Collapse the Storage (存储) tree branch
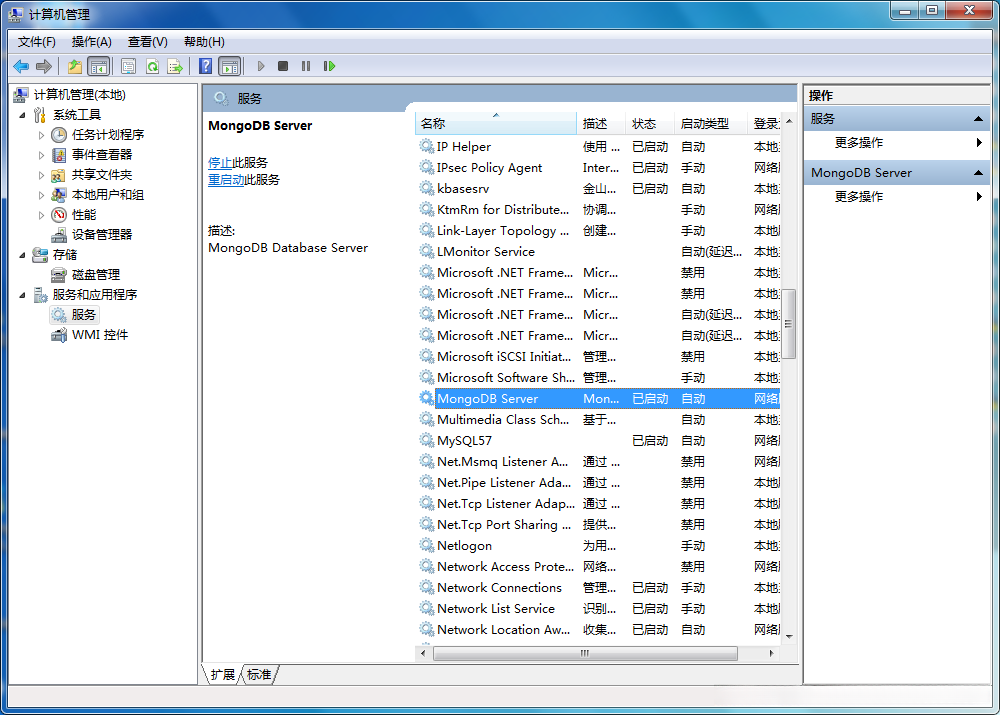 (23, 254)
